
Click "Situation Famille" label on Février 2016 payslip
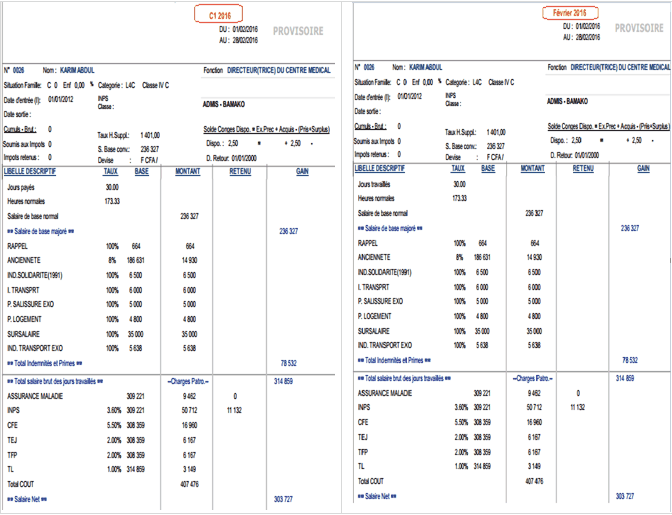[x=373, y=82]
